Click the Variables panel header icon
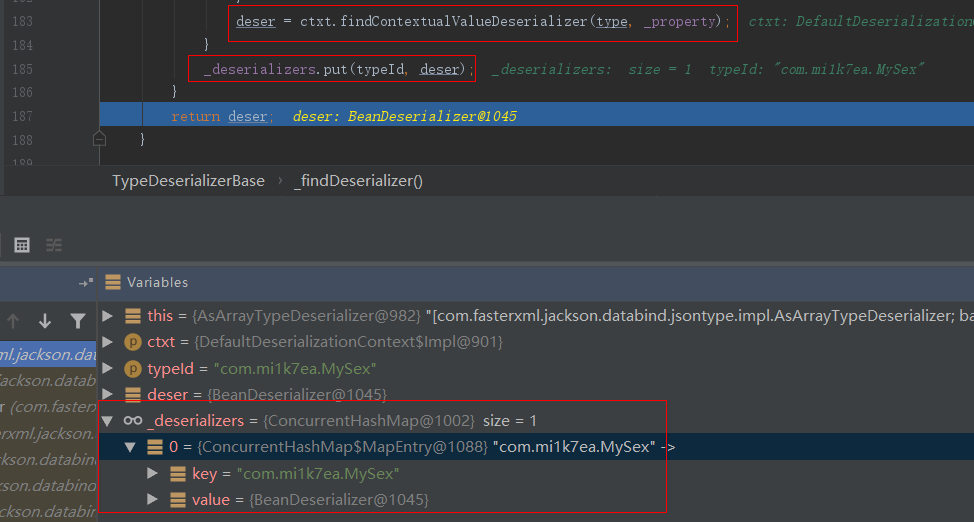Viewport: 974px width, 522px height. [113, 283]
